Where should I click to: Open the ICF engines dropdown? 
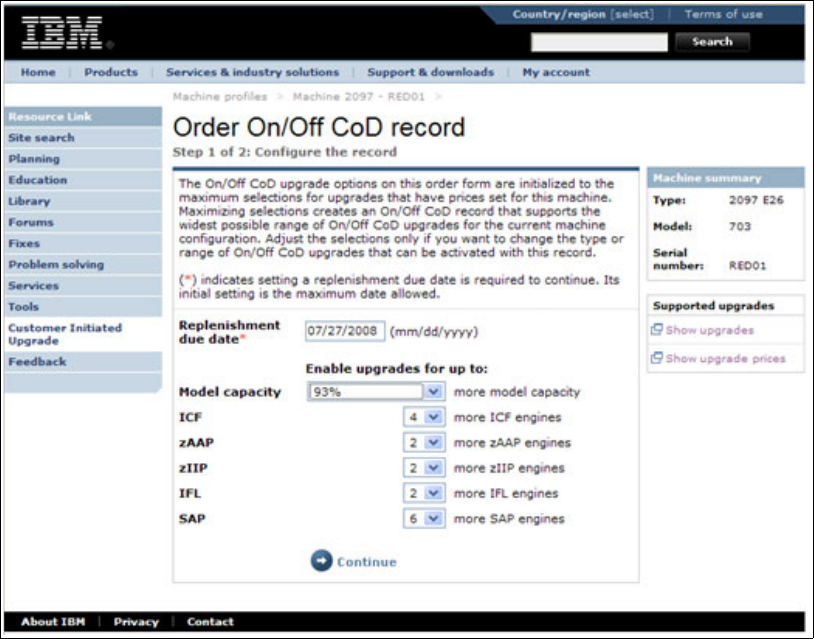point(424,417)
